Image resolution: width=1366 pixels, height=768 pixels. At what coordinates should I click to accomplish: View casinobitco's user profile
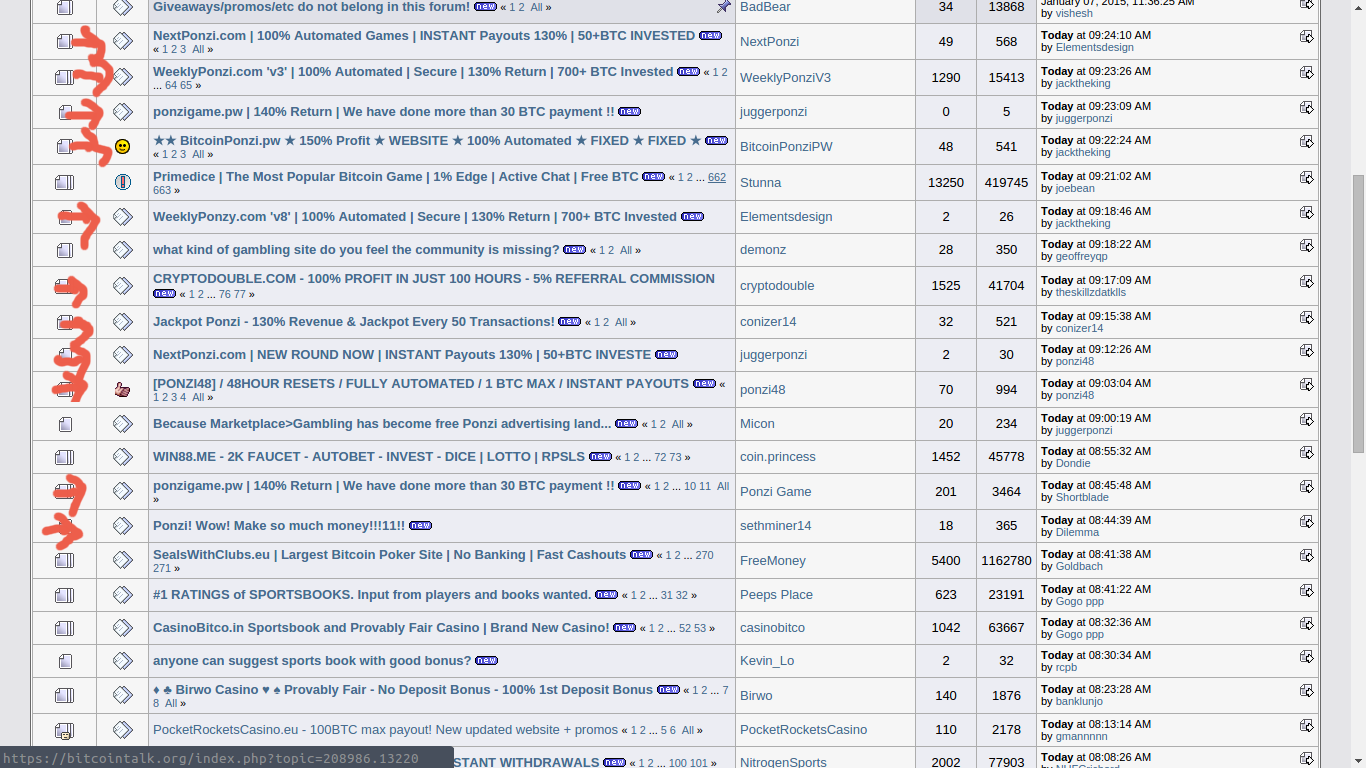pyautogui.click(x=772, y=628)
